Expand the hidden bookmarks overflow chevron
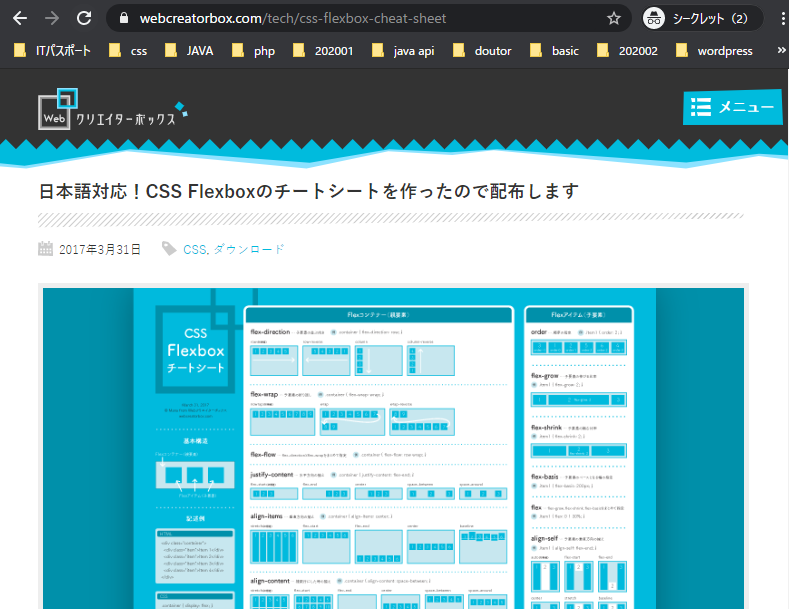Image resolution: width=789 pixels, height=609 pixels. (781, 50)
